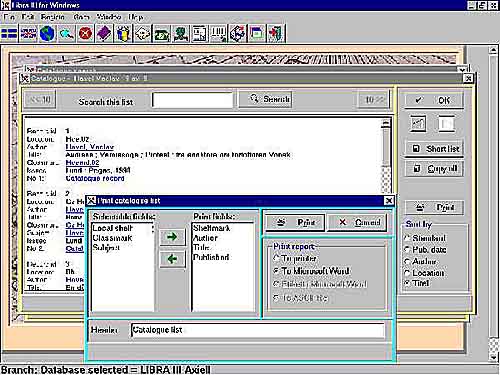This screenshot has width=500, height=375.
Task: Select Subject in Selectable fields
Action: [x=106, y=247]
